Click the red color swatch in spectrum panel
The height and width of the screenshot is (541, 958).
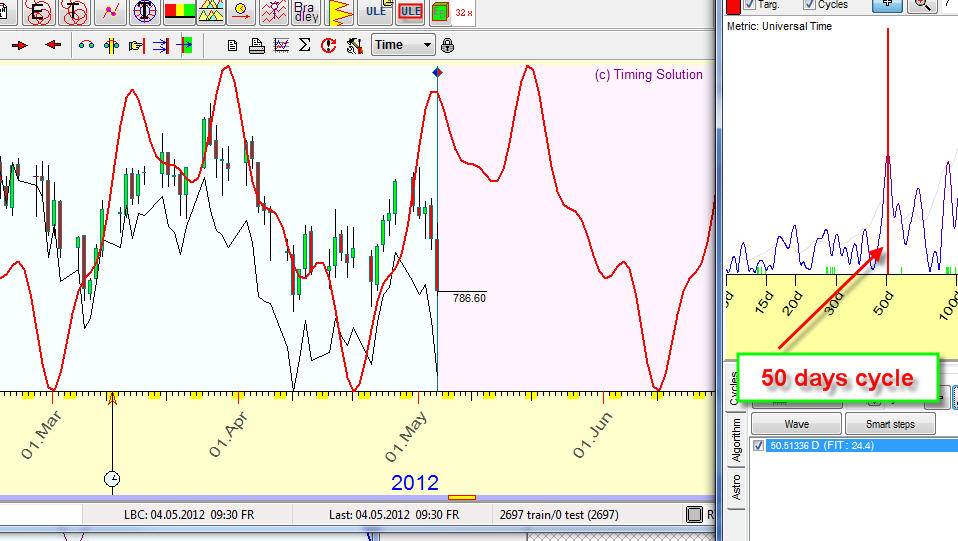733,6
